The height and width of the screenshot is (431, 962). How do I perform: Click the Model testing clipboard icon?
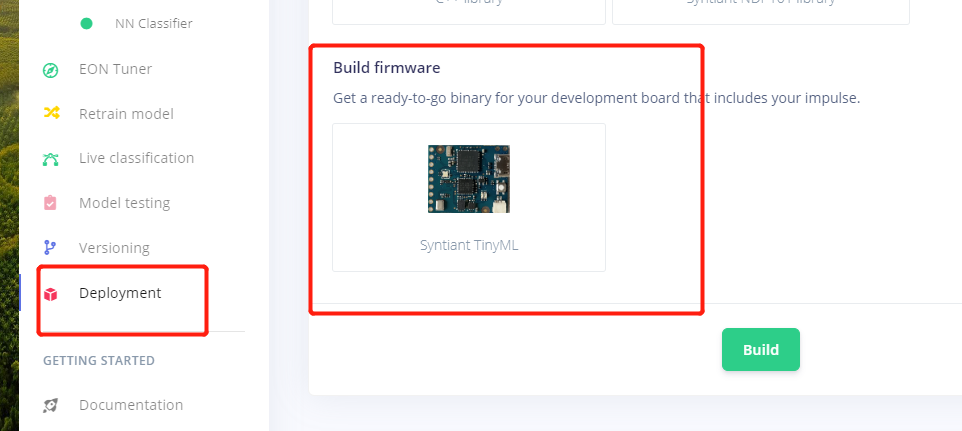pos(50,203)
